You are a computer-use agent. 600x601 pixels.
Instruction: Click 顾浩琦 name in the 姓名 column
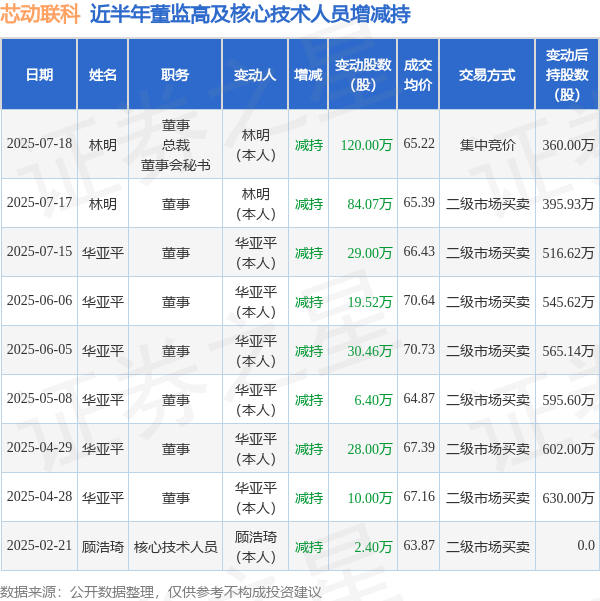103,547
